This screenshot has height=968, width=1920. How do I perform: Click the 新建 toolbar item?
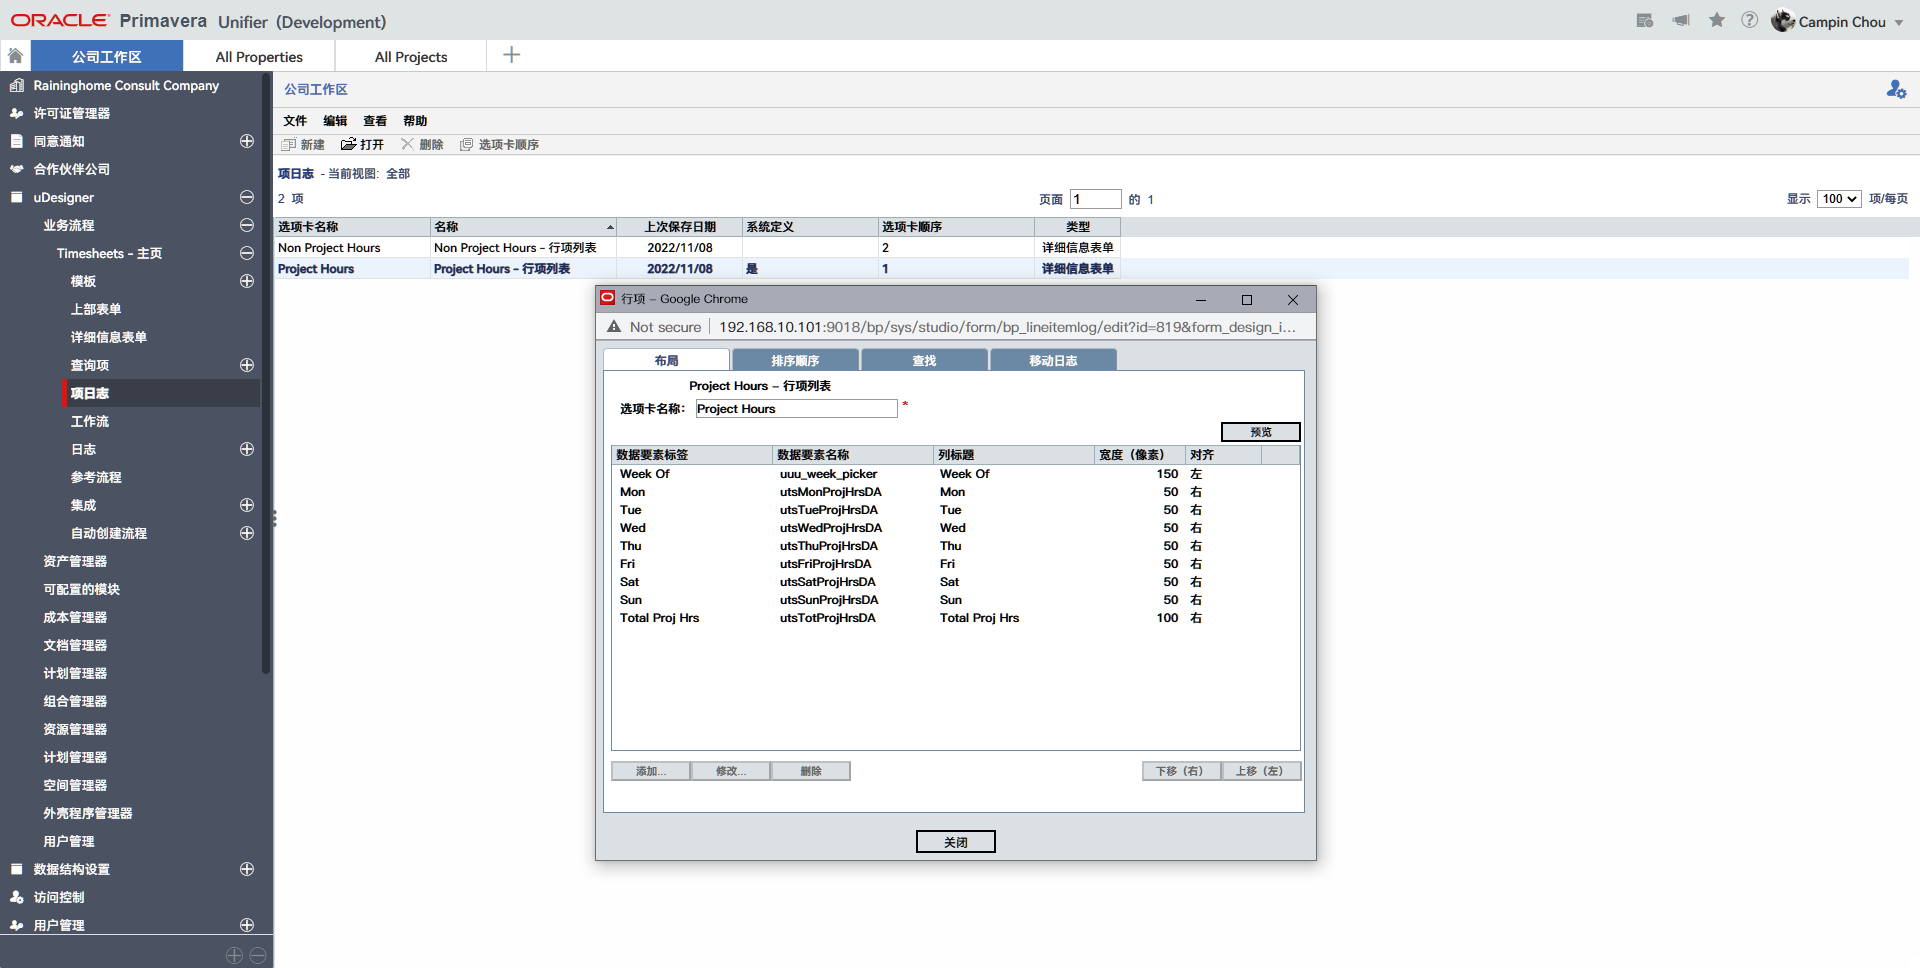pos(303,145)
